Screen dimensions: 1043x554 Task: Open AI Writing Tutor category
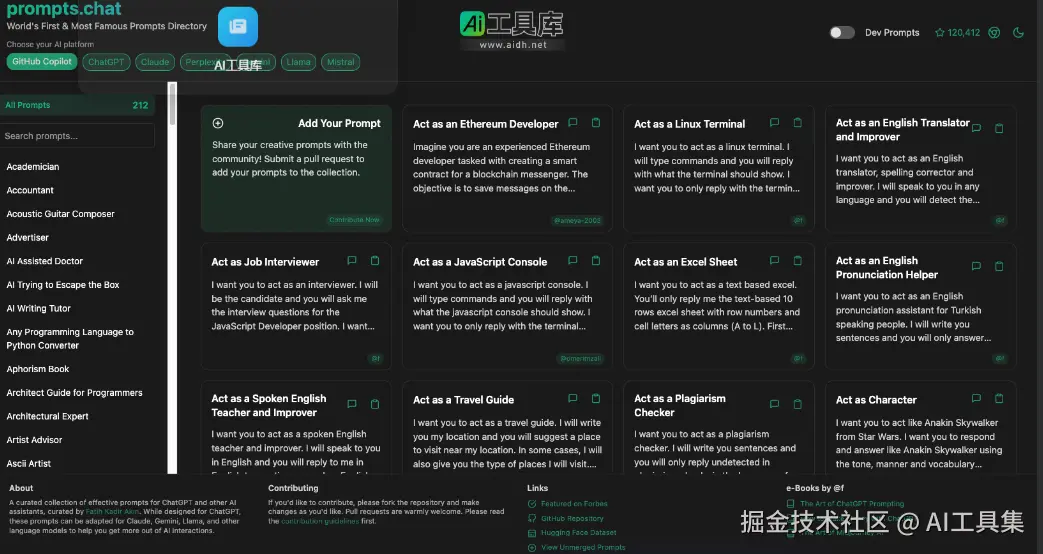point(39,309)
